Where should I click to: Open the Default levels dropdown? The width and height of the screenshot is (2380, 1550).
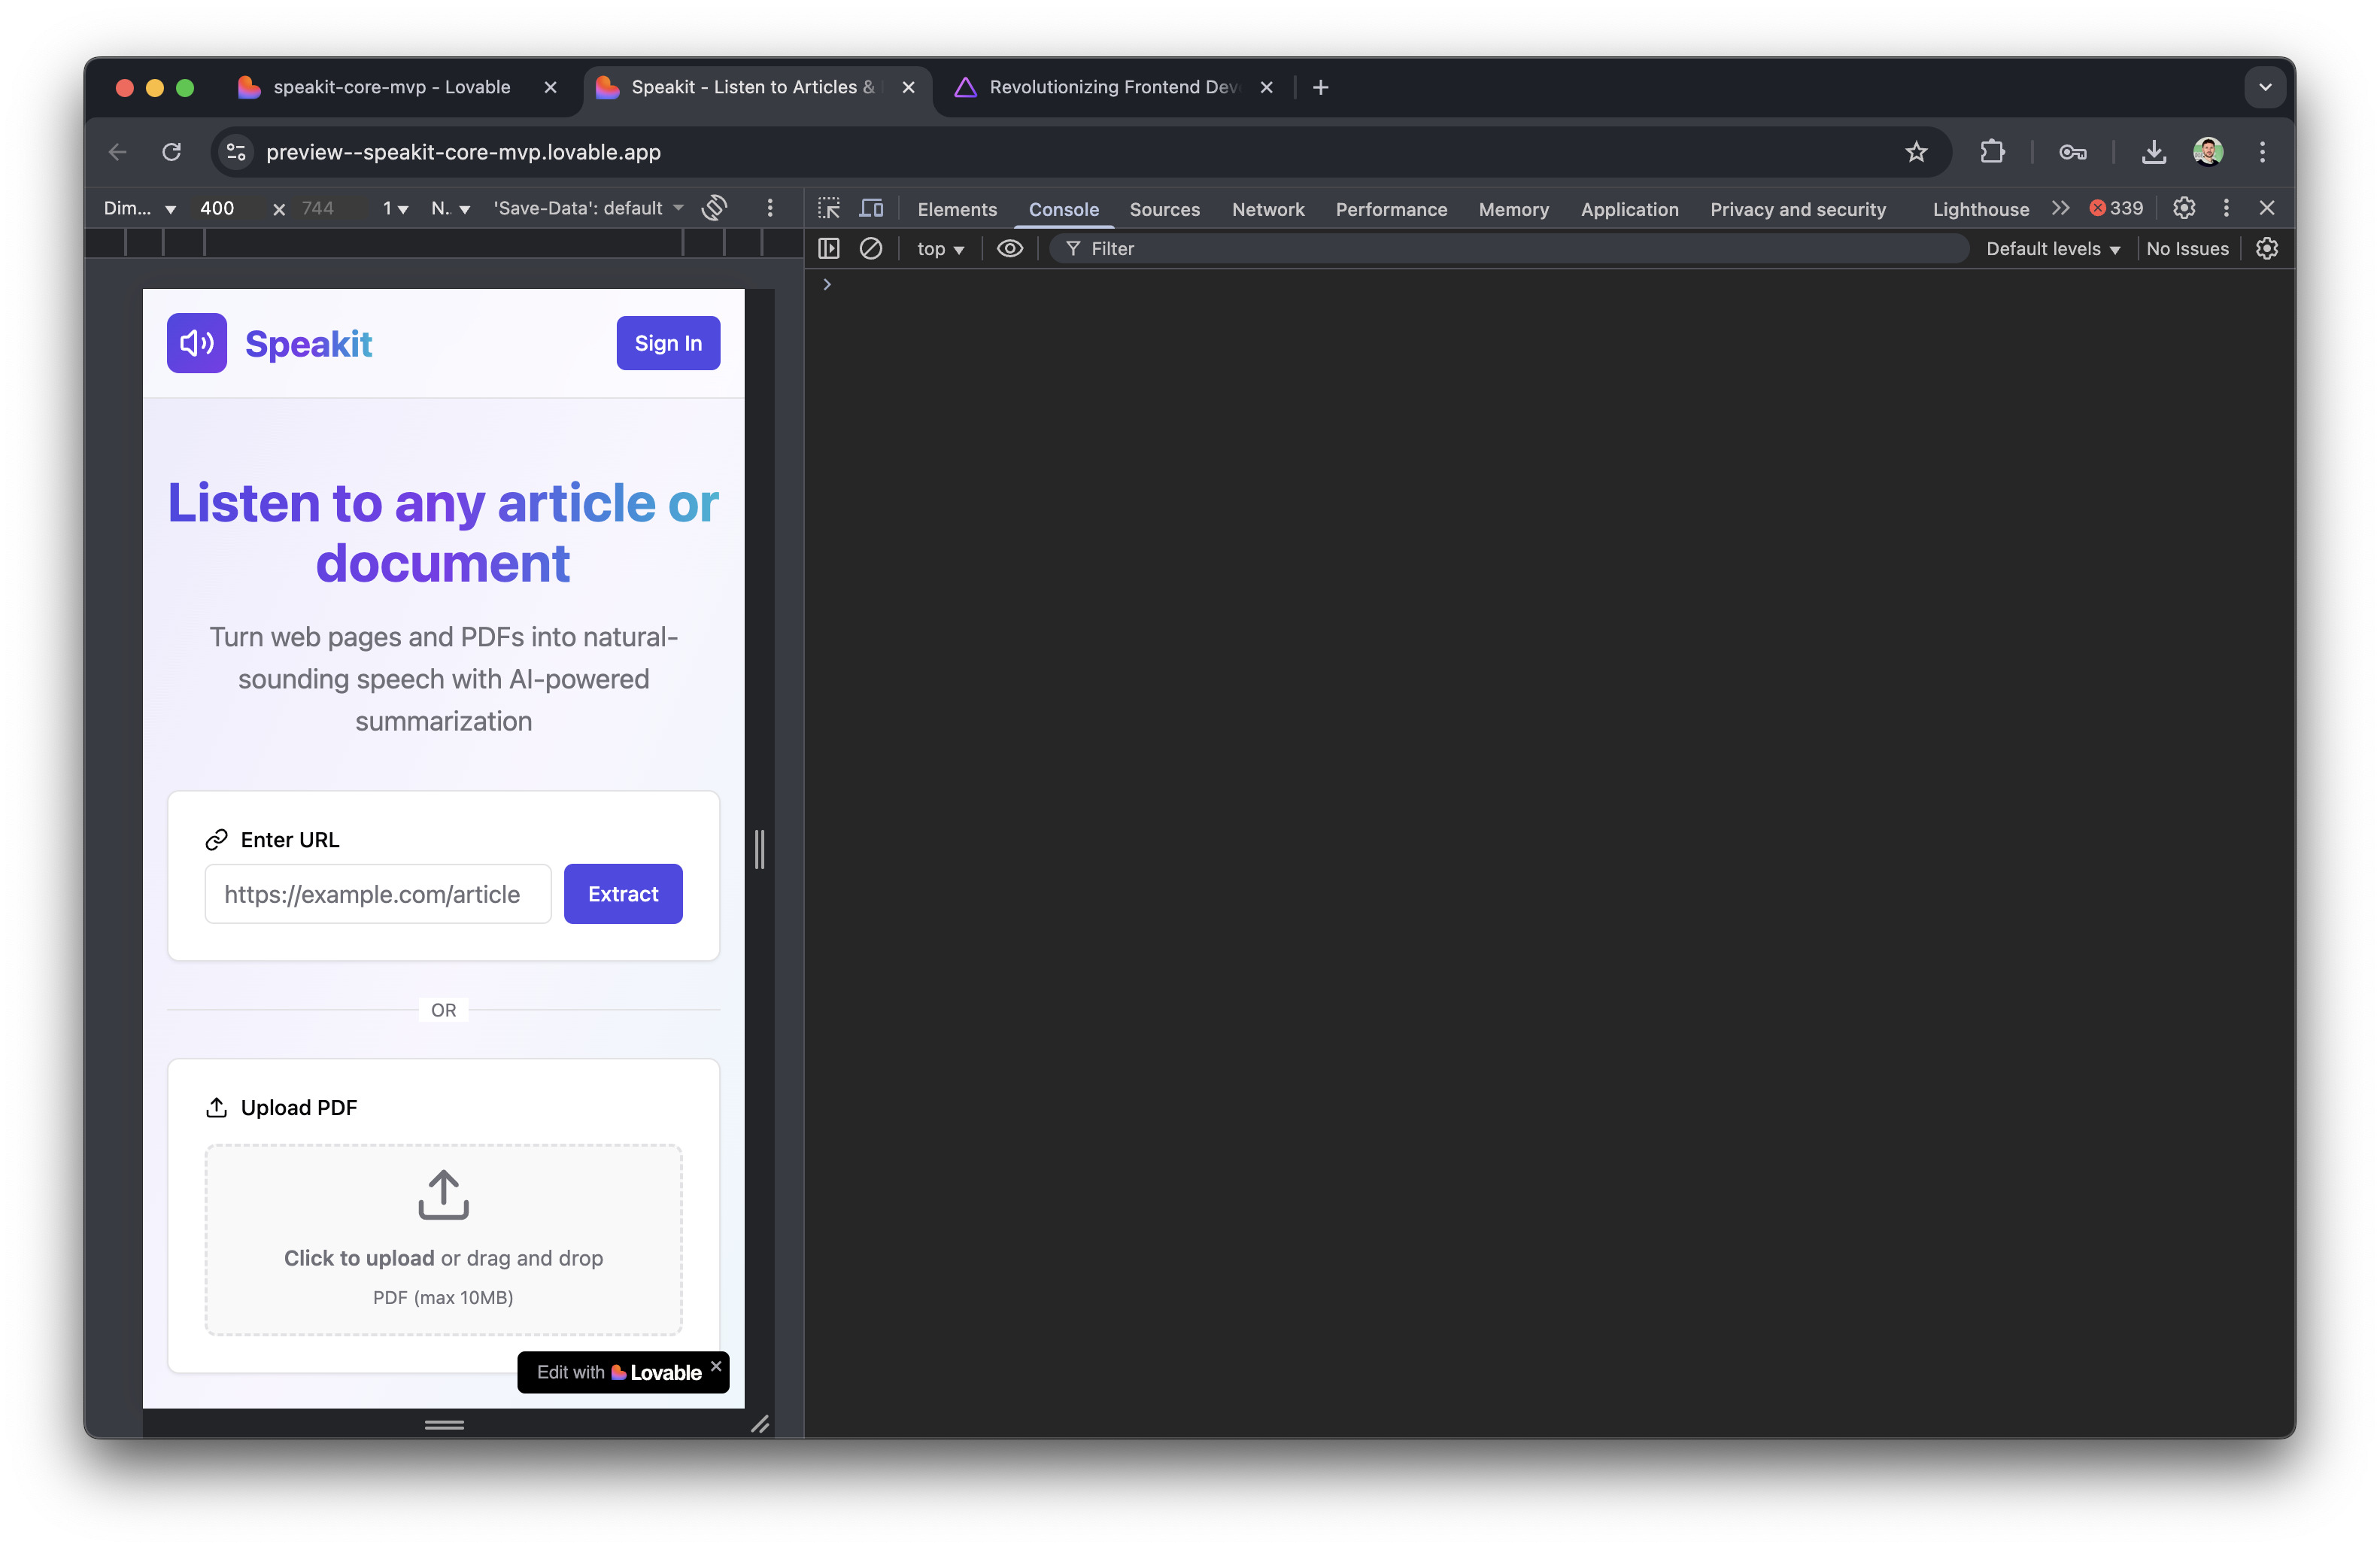(x=2052, y=249)
